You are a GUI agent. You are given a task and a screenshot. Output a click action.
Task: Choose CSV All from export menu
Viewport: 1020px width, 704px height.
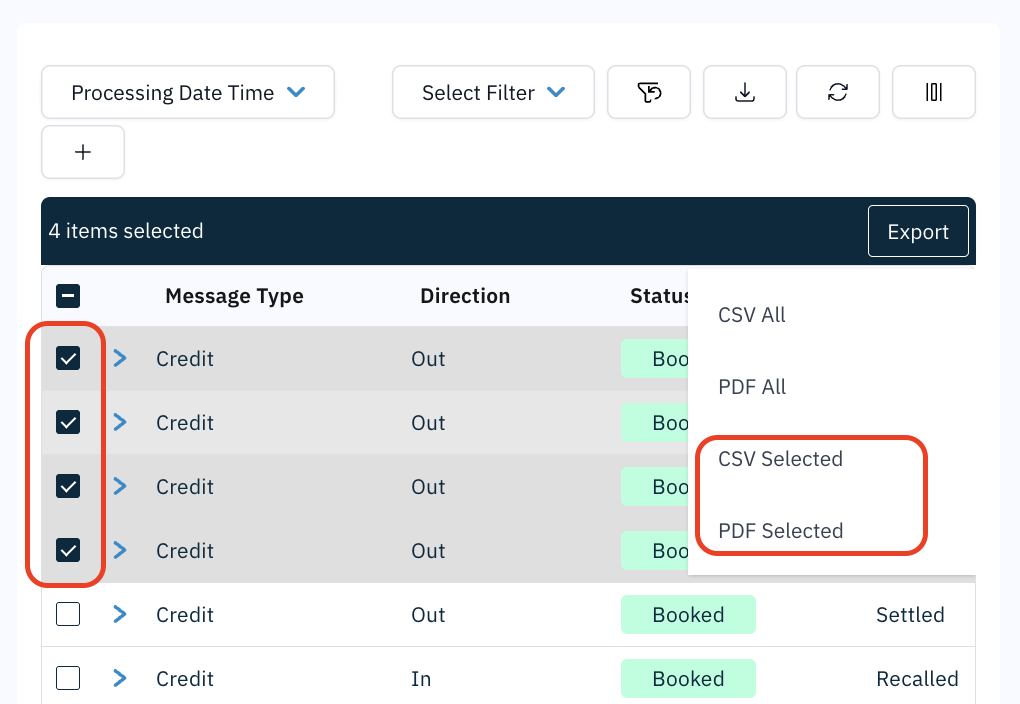tap(752, 315)
